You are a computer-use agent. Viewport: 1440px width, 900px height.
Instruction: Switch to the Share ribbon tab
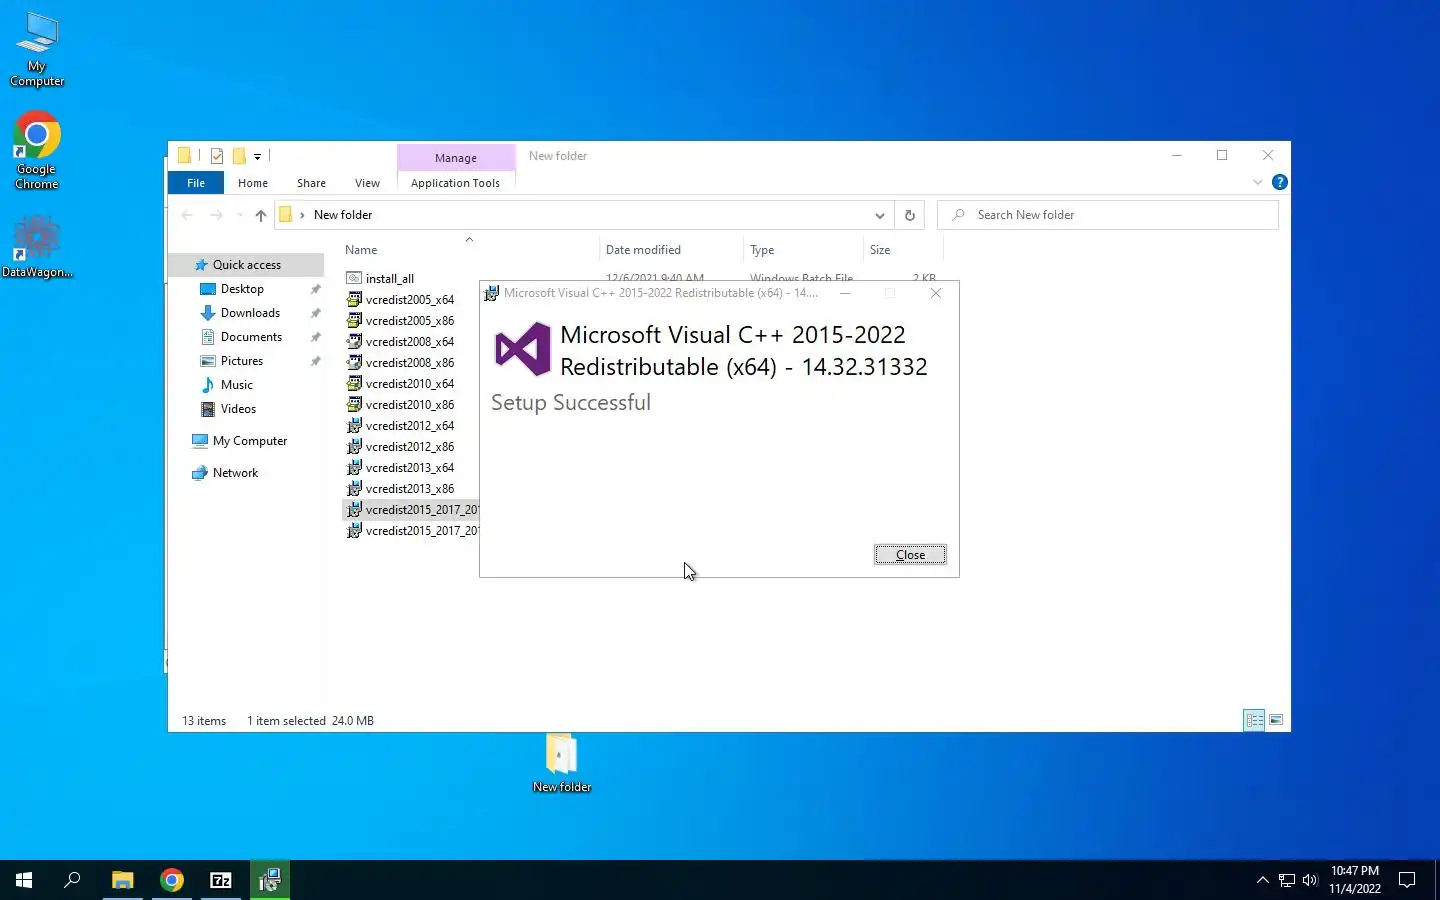pos(311,183)
